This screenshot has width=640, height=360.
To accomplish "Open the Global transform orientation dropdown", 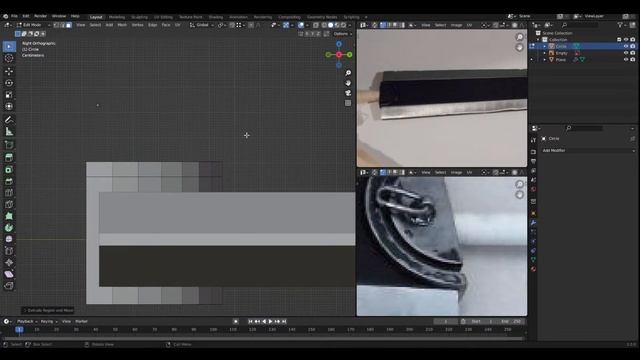I will click(202, 25).
